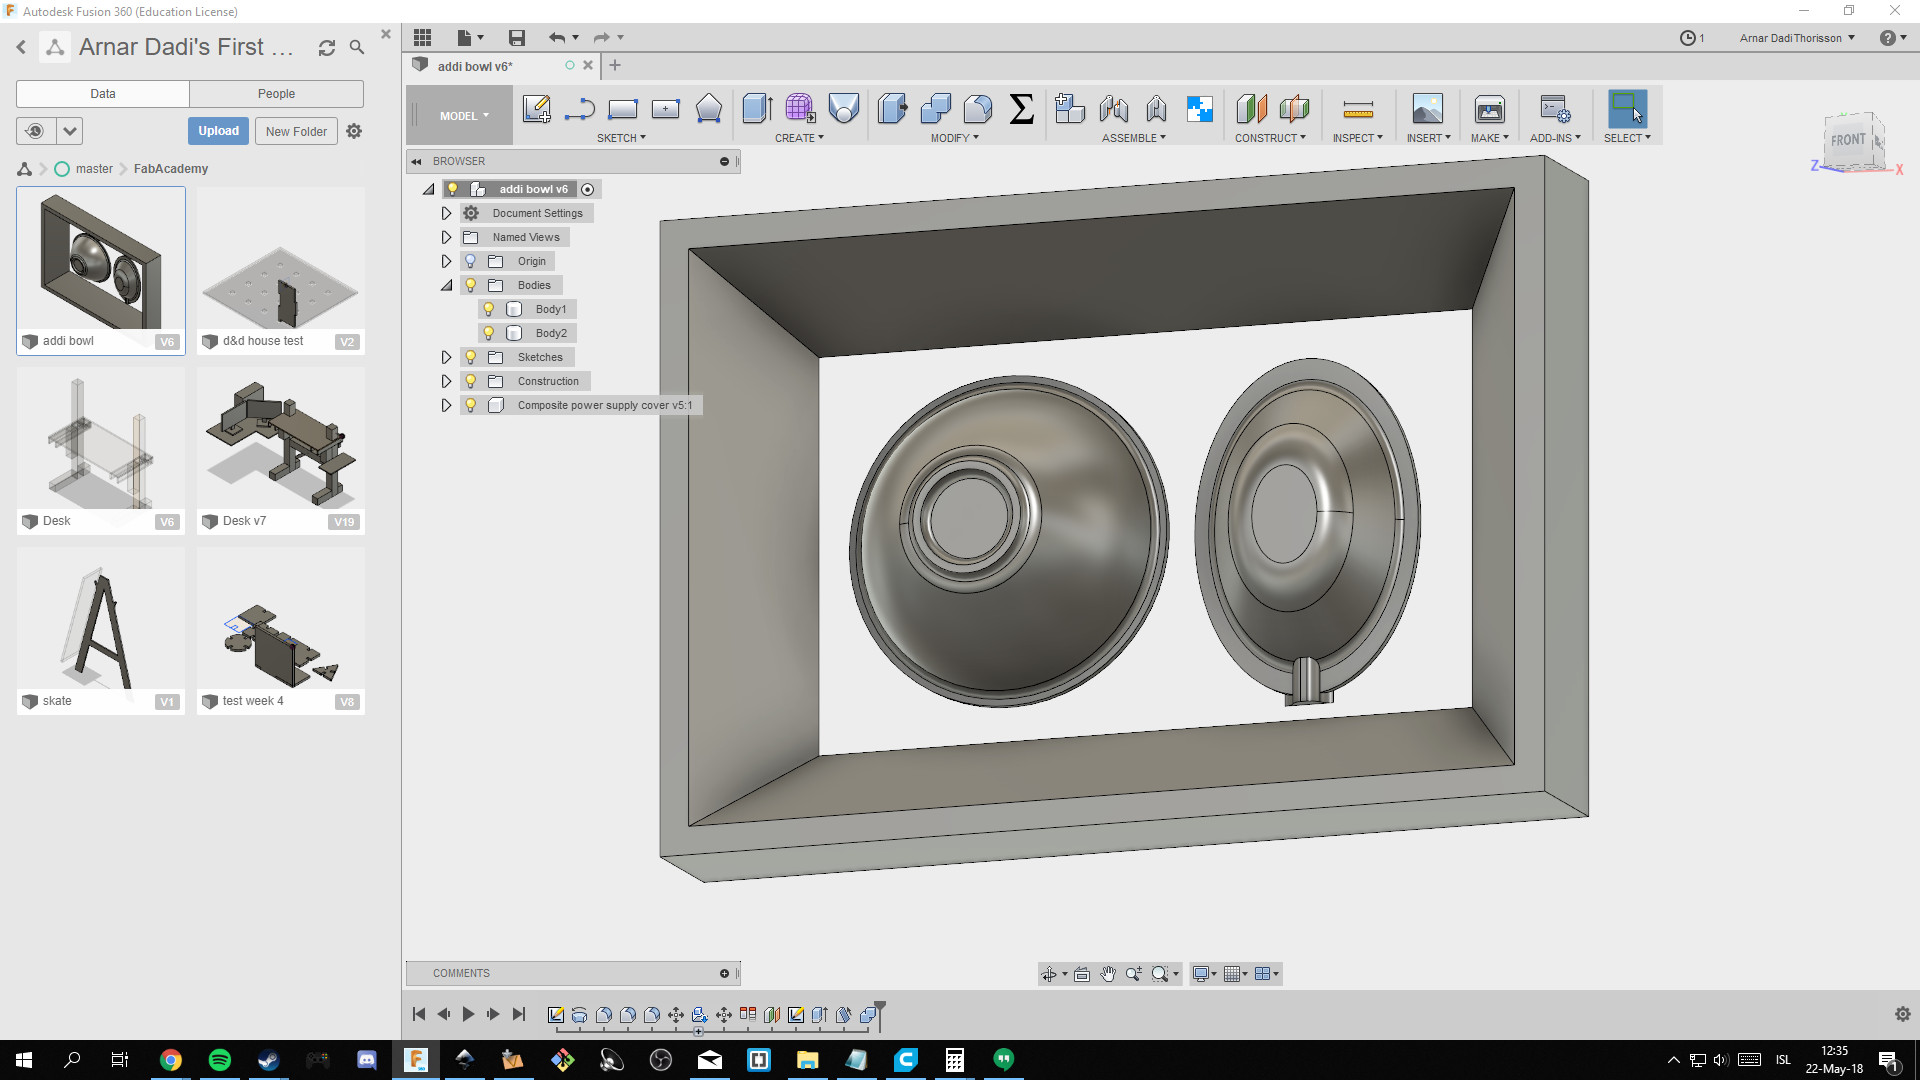Select the Press Pull modify icon
This screenshot has width=1920, height=1080.
point(892,109)
